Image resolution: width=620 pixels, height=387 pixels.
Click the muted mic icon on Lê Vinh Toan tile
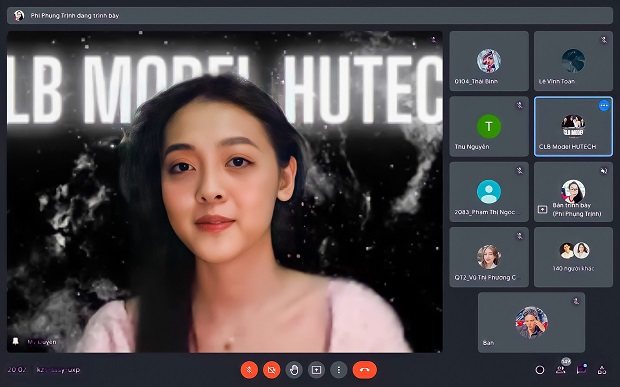pos(604,40)
